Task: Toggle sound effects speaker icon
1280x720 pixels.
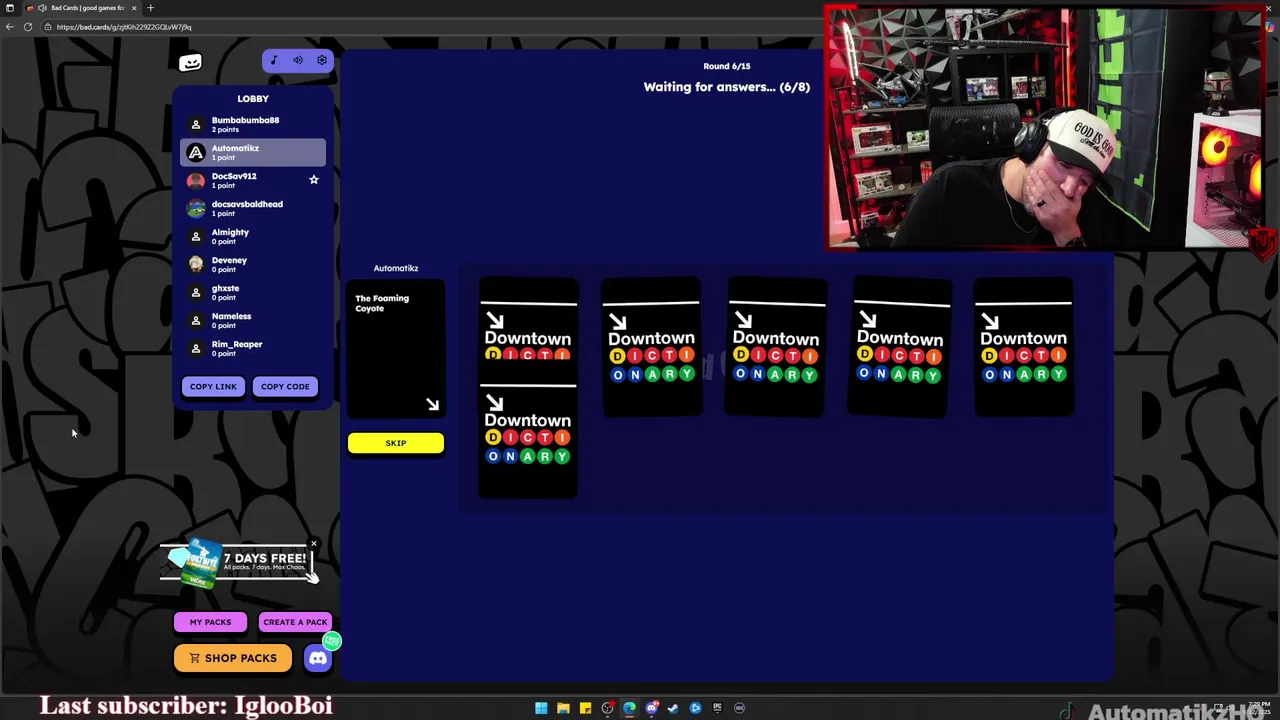Action: tap(297, 60)
